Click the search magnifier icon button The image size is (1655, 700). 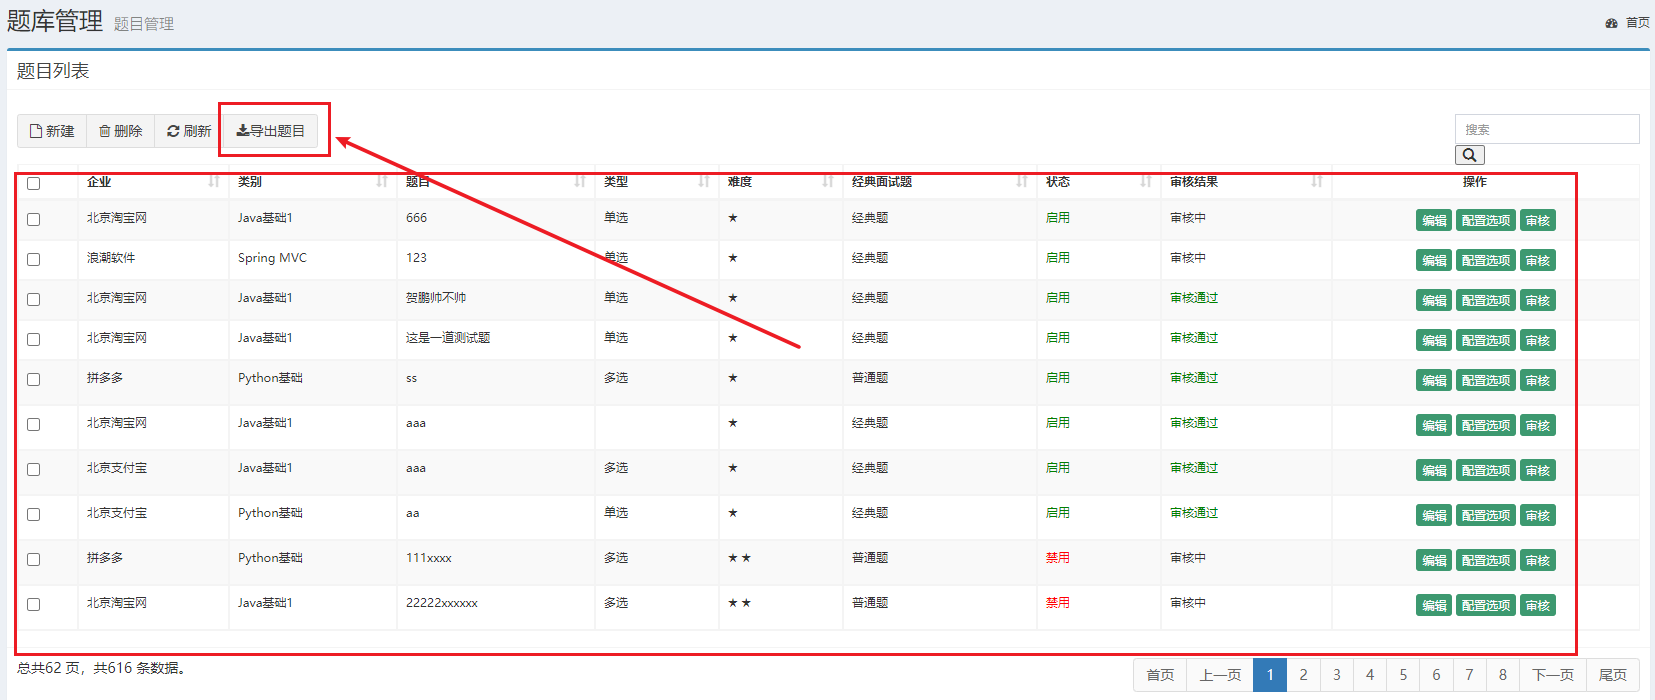(x=1469, y=155)
